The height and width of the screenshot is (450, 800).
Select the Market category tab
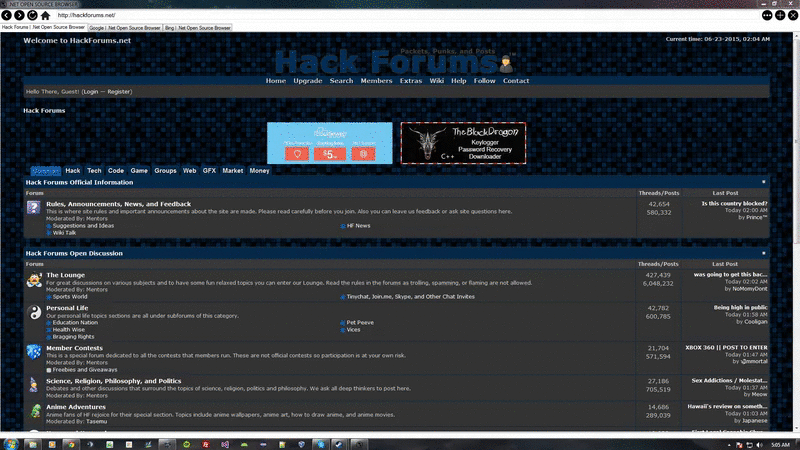233,171
